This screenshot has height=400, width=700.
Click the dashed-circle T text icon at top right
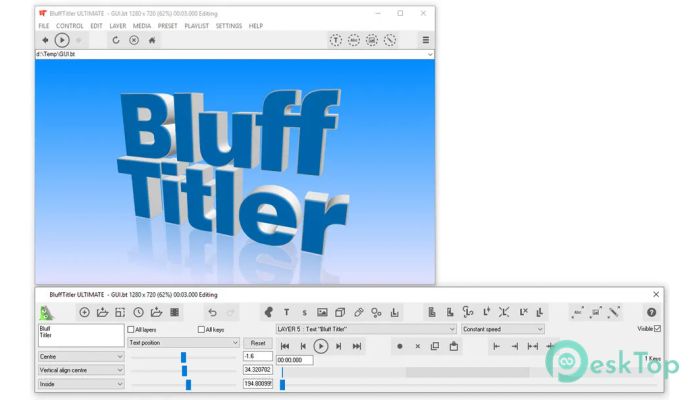(336, 40)
